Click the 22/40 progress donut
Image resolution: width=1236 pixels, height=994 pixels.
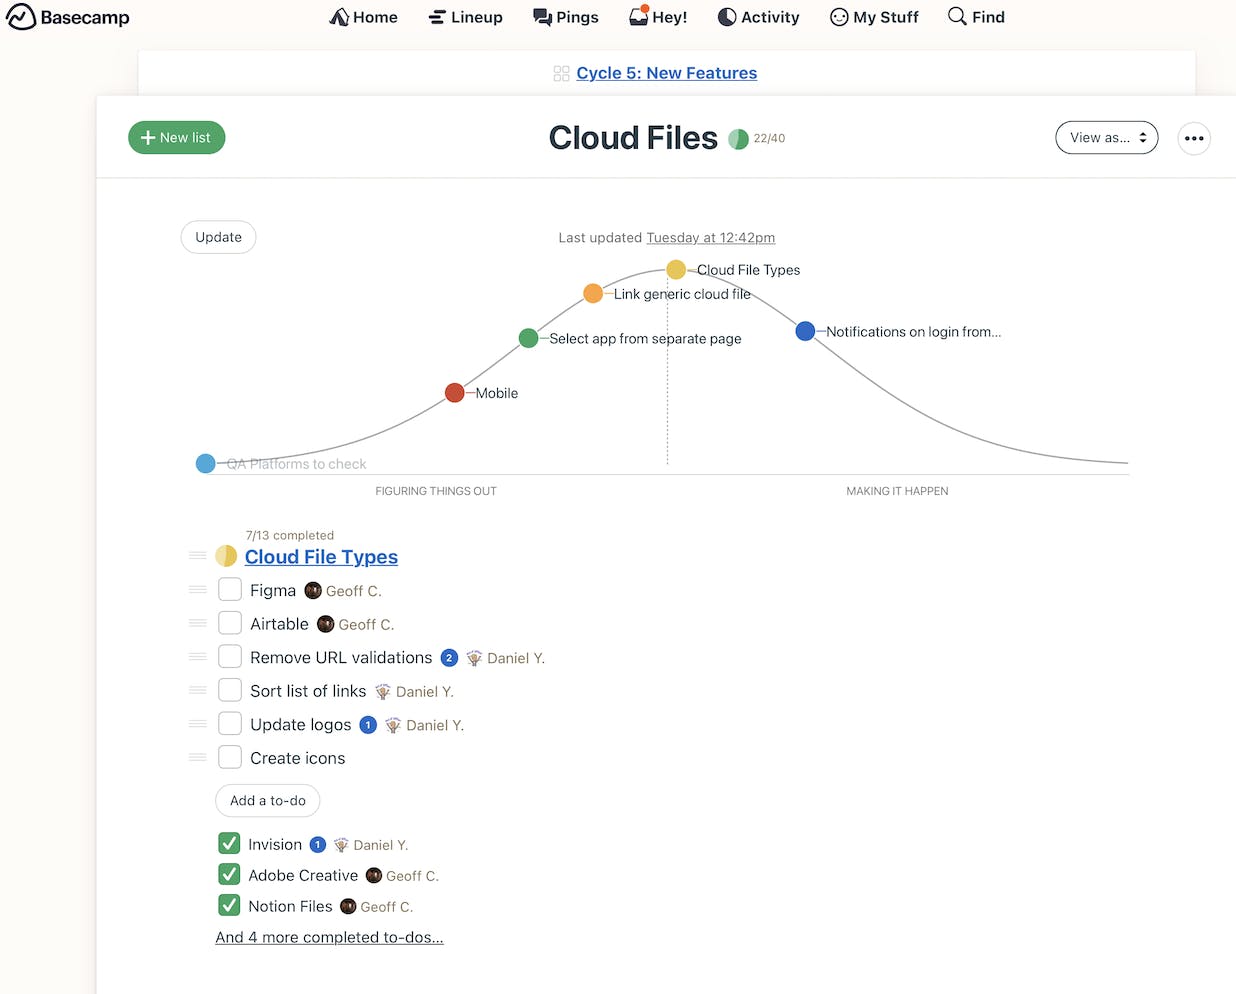click(738, 138)
